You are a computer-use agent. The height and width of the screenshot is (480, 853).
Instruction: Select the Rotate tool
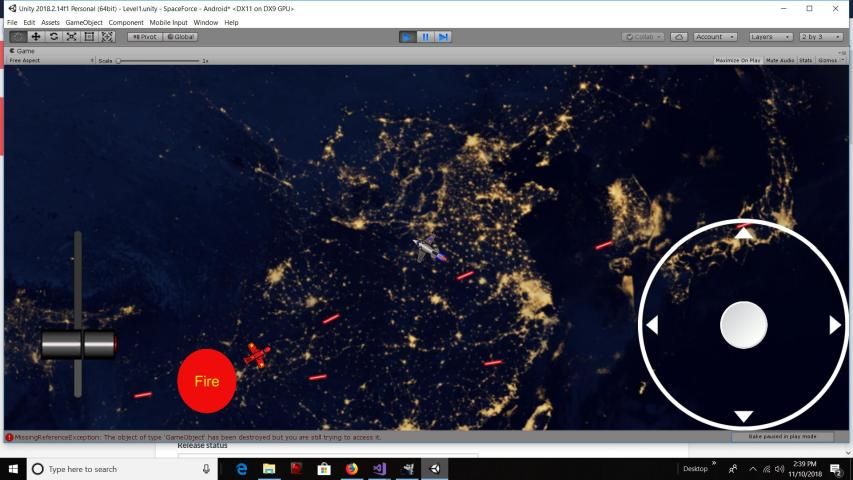[54, 37]
